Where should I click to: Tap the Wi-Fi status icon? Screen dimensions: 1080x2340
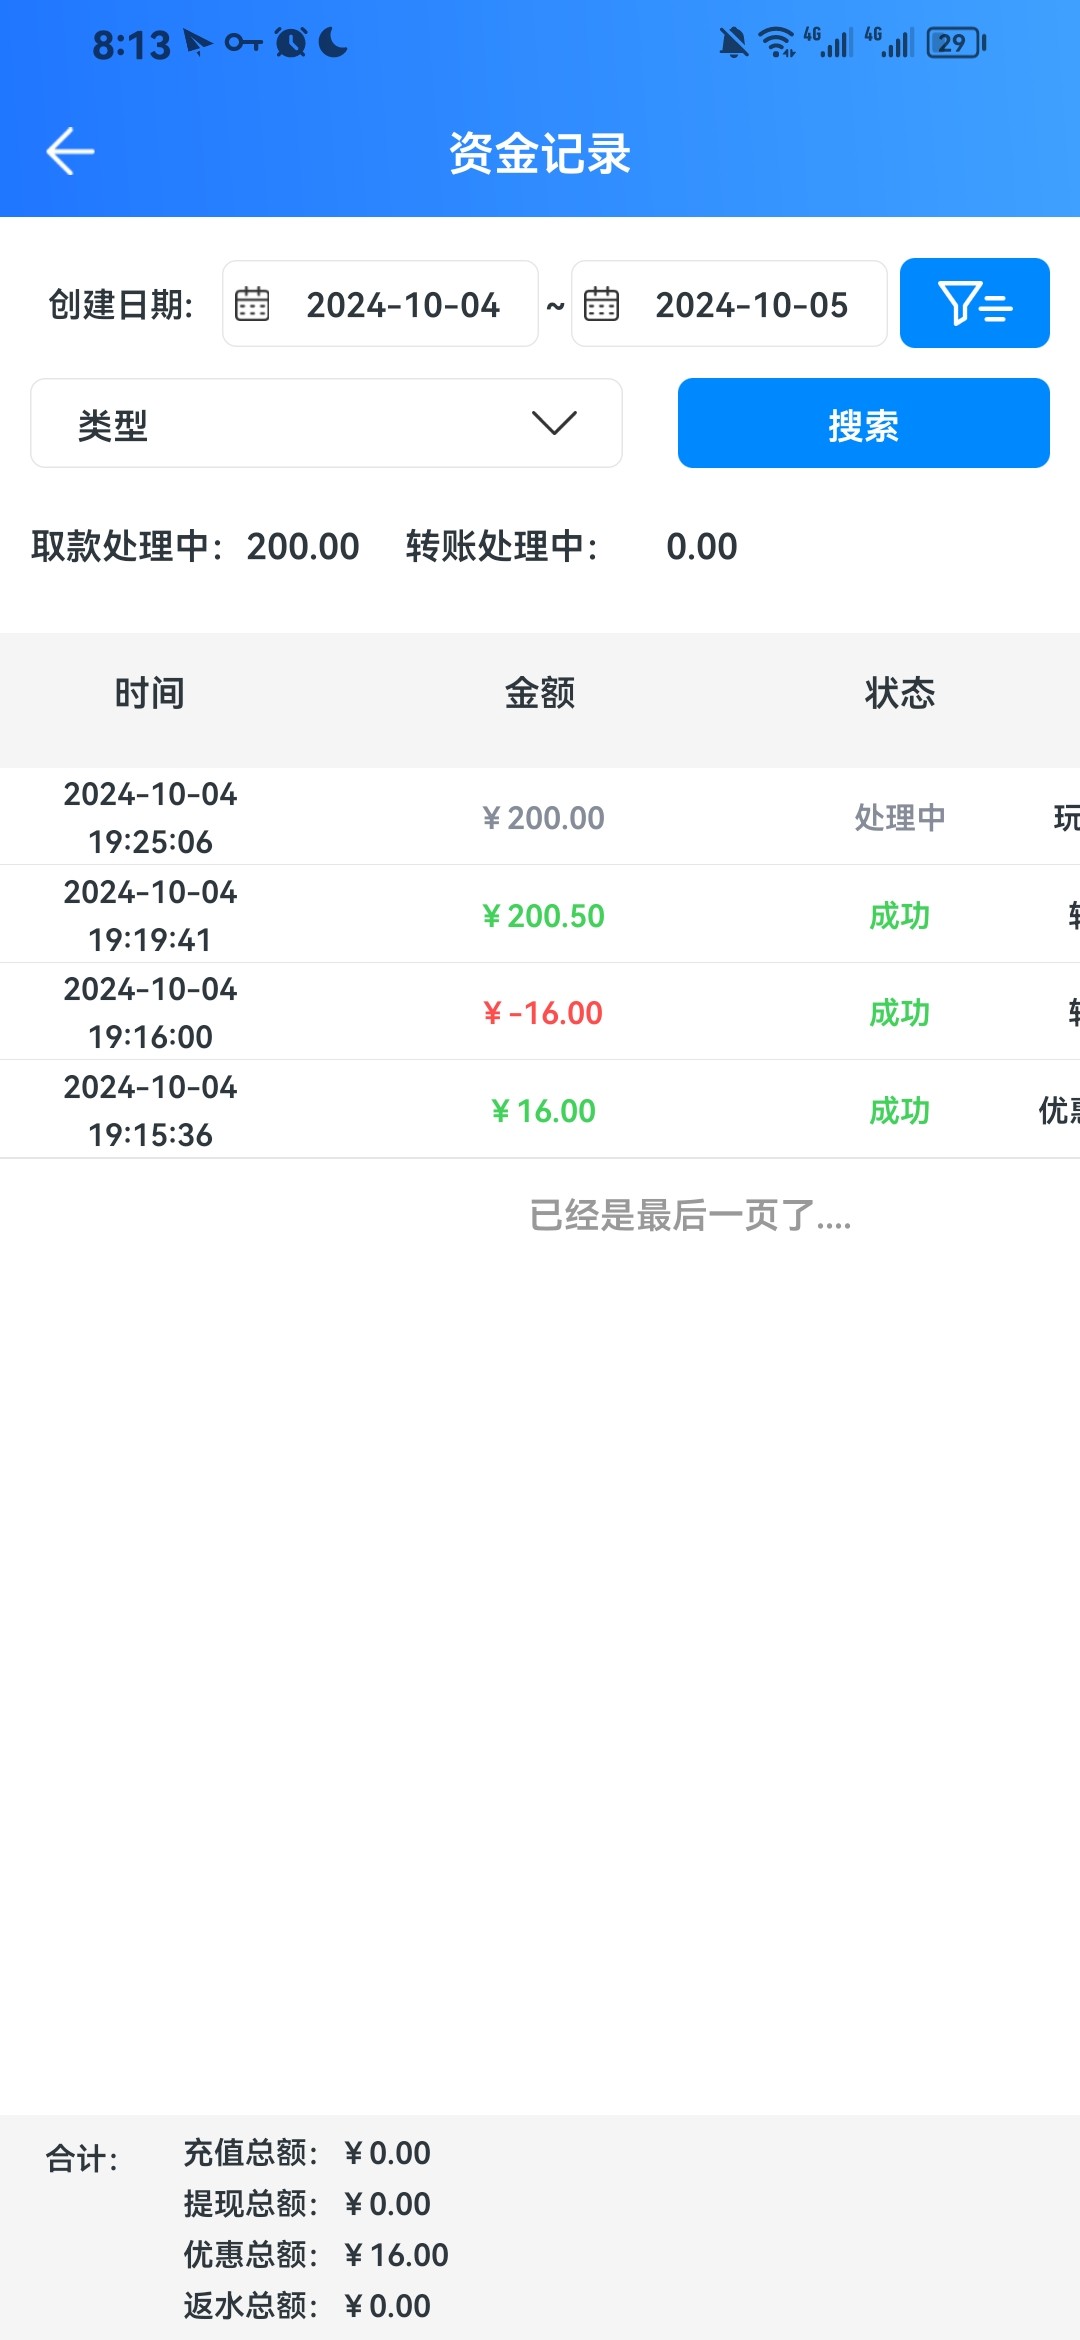[x=777, y=43]
